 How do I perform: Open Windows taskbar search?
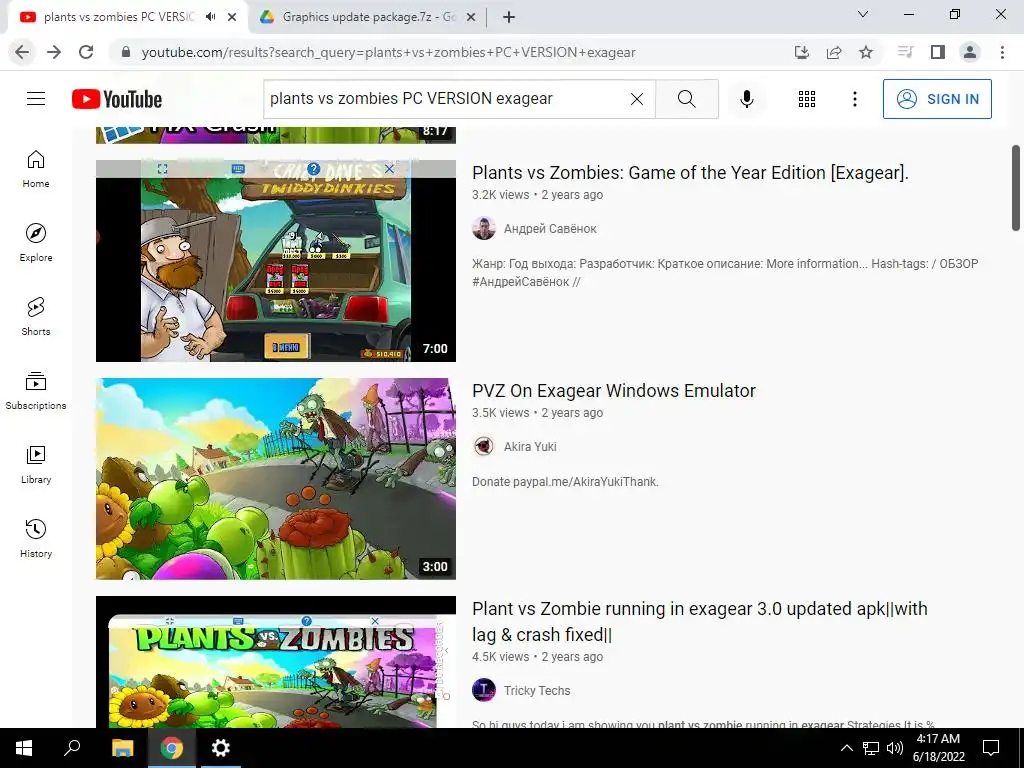pos(72,748)
